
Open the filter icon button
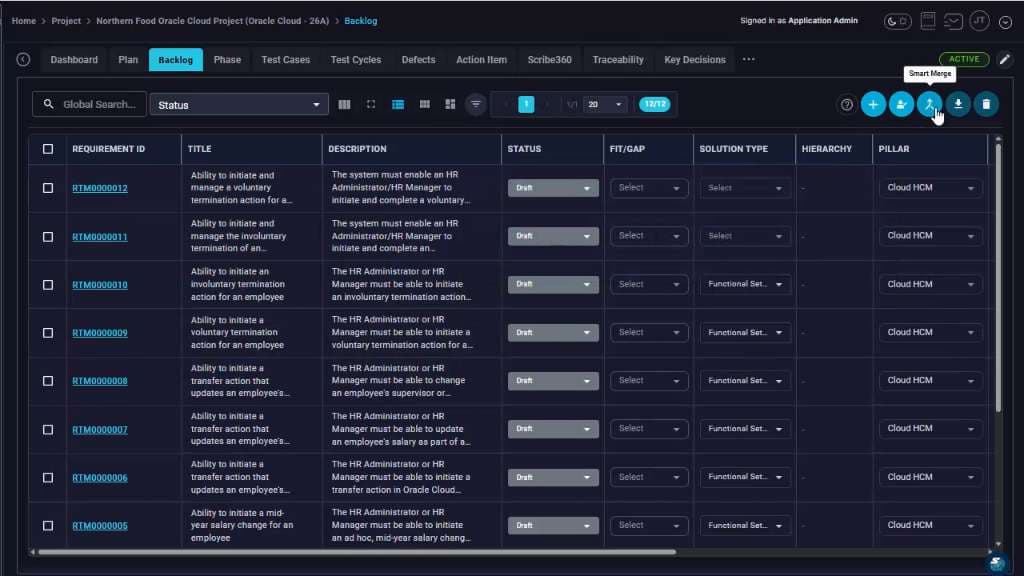[x=476, y=104]
